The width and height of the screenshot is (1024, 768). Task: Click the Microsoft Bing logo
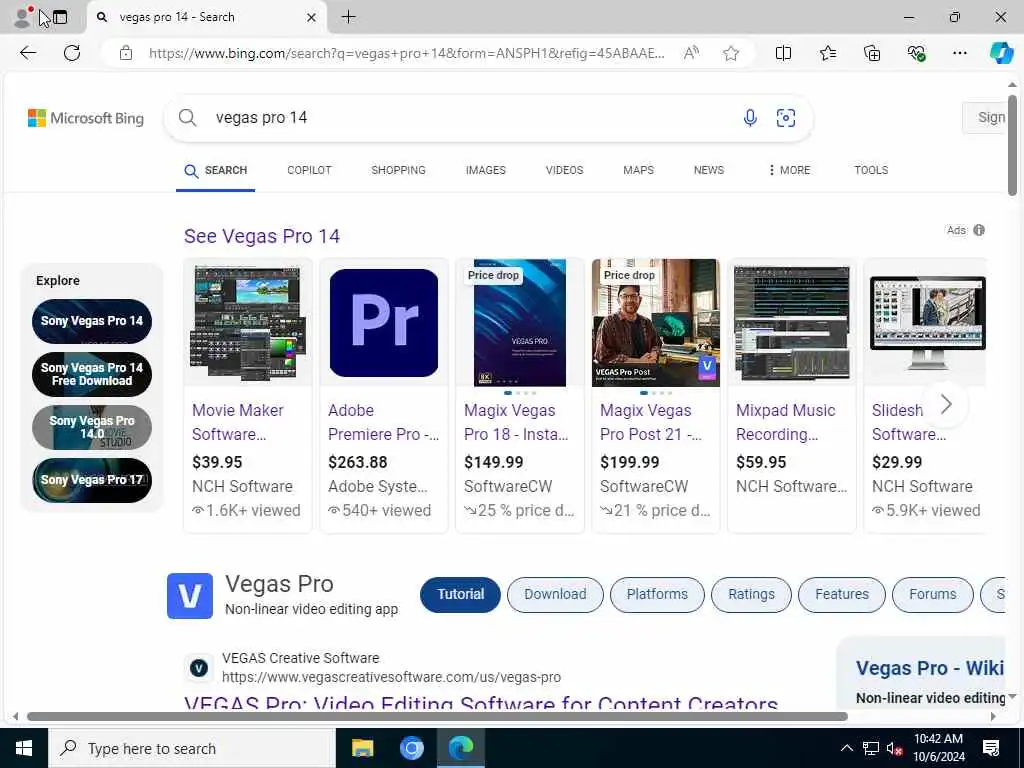coord(86,118)
